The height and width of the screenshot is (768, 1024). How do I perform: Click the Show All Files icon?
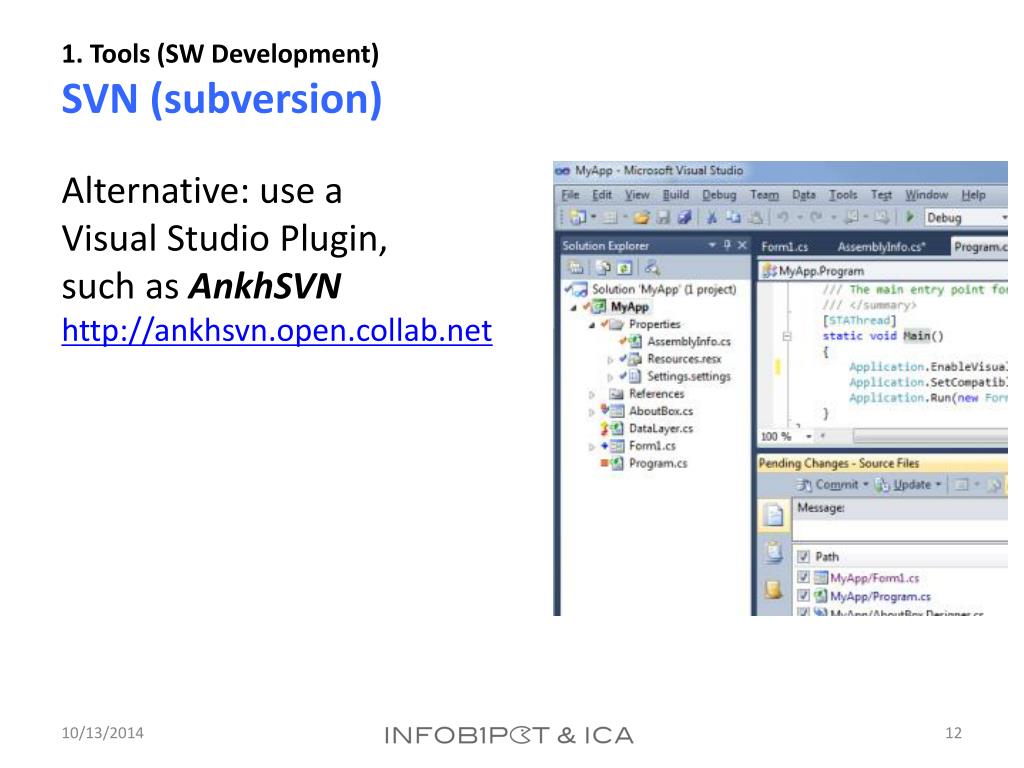pyautogui.click(x=603, y=267)
